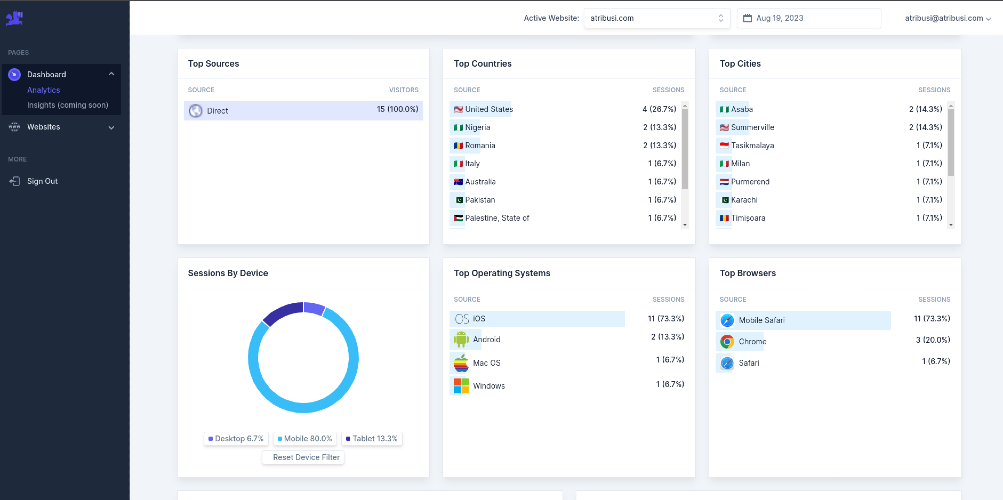Toggle the Tablet 13.3% legend filter
The width and height of the screenshot is (1003, 500).
372,439
